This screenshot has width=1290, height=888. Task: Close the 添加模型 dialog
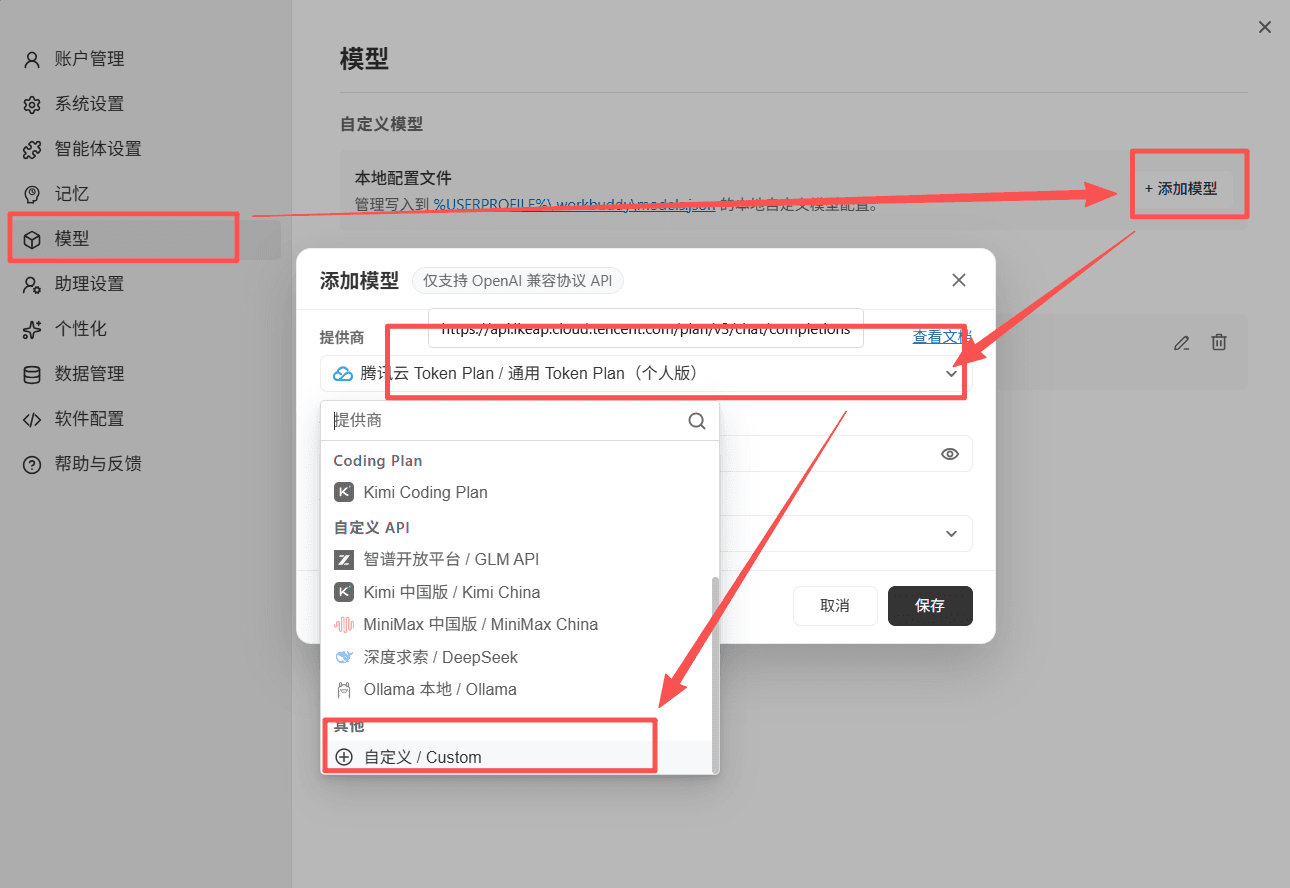(959, 280)
